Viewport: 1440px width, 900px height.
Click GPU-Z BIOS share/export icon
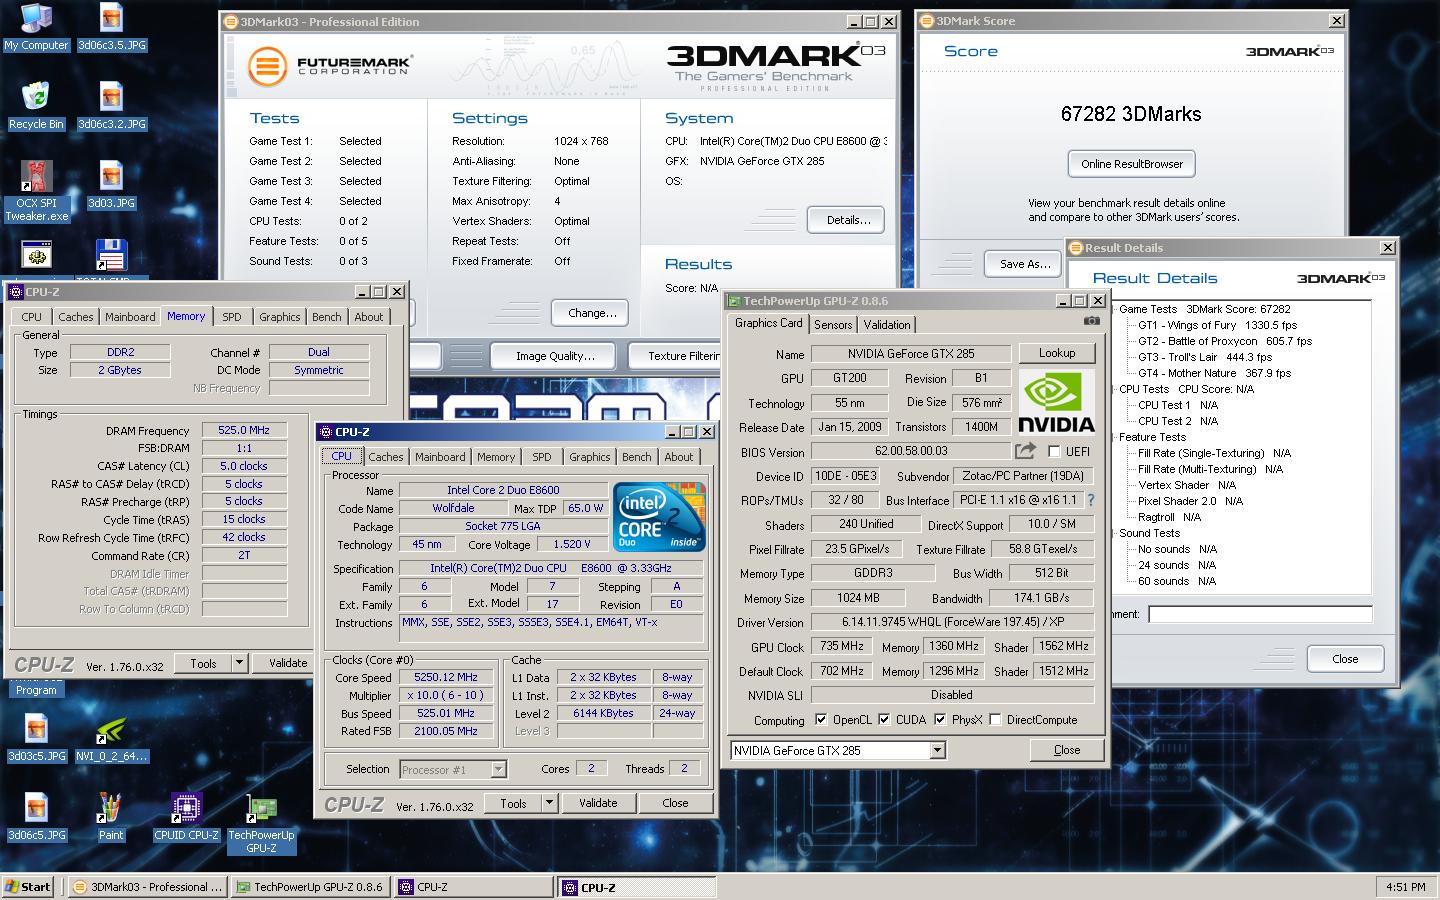tap(1026, 451)
